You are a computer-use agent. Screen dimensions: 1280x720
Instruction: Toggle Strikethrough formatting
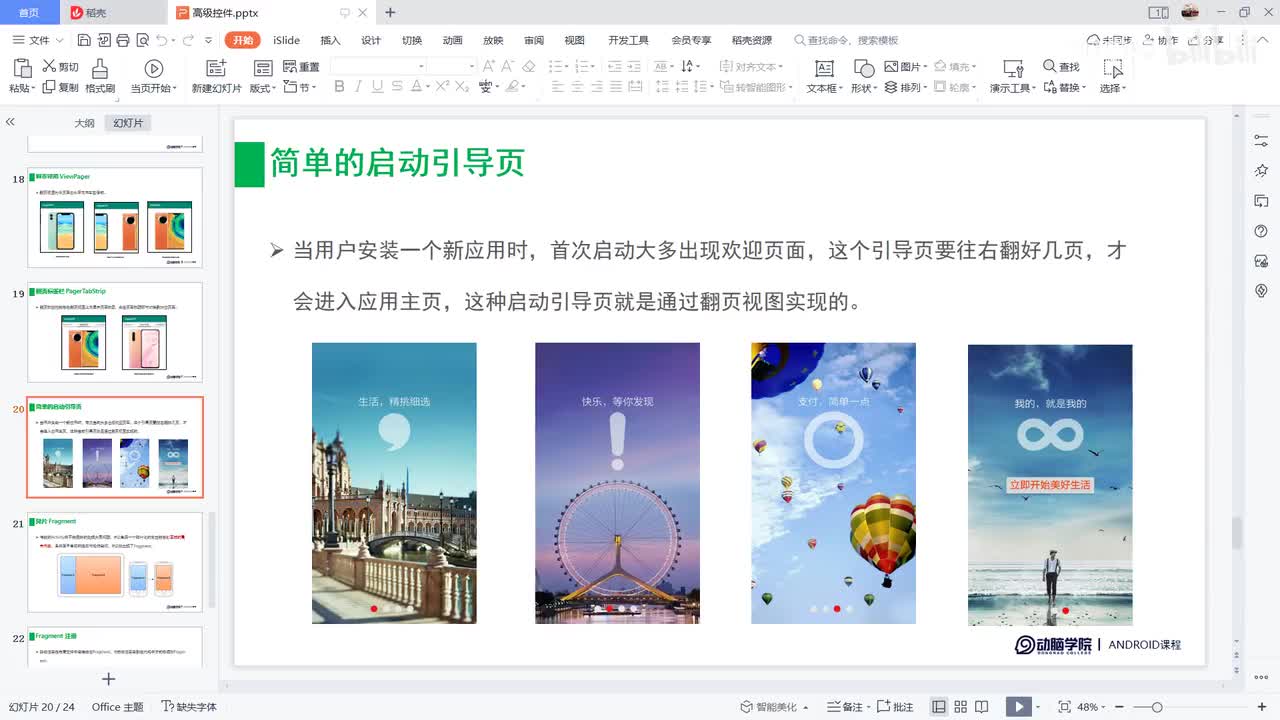coord(398,87)
